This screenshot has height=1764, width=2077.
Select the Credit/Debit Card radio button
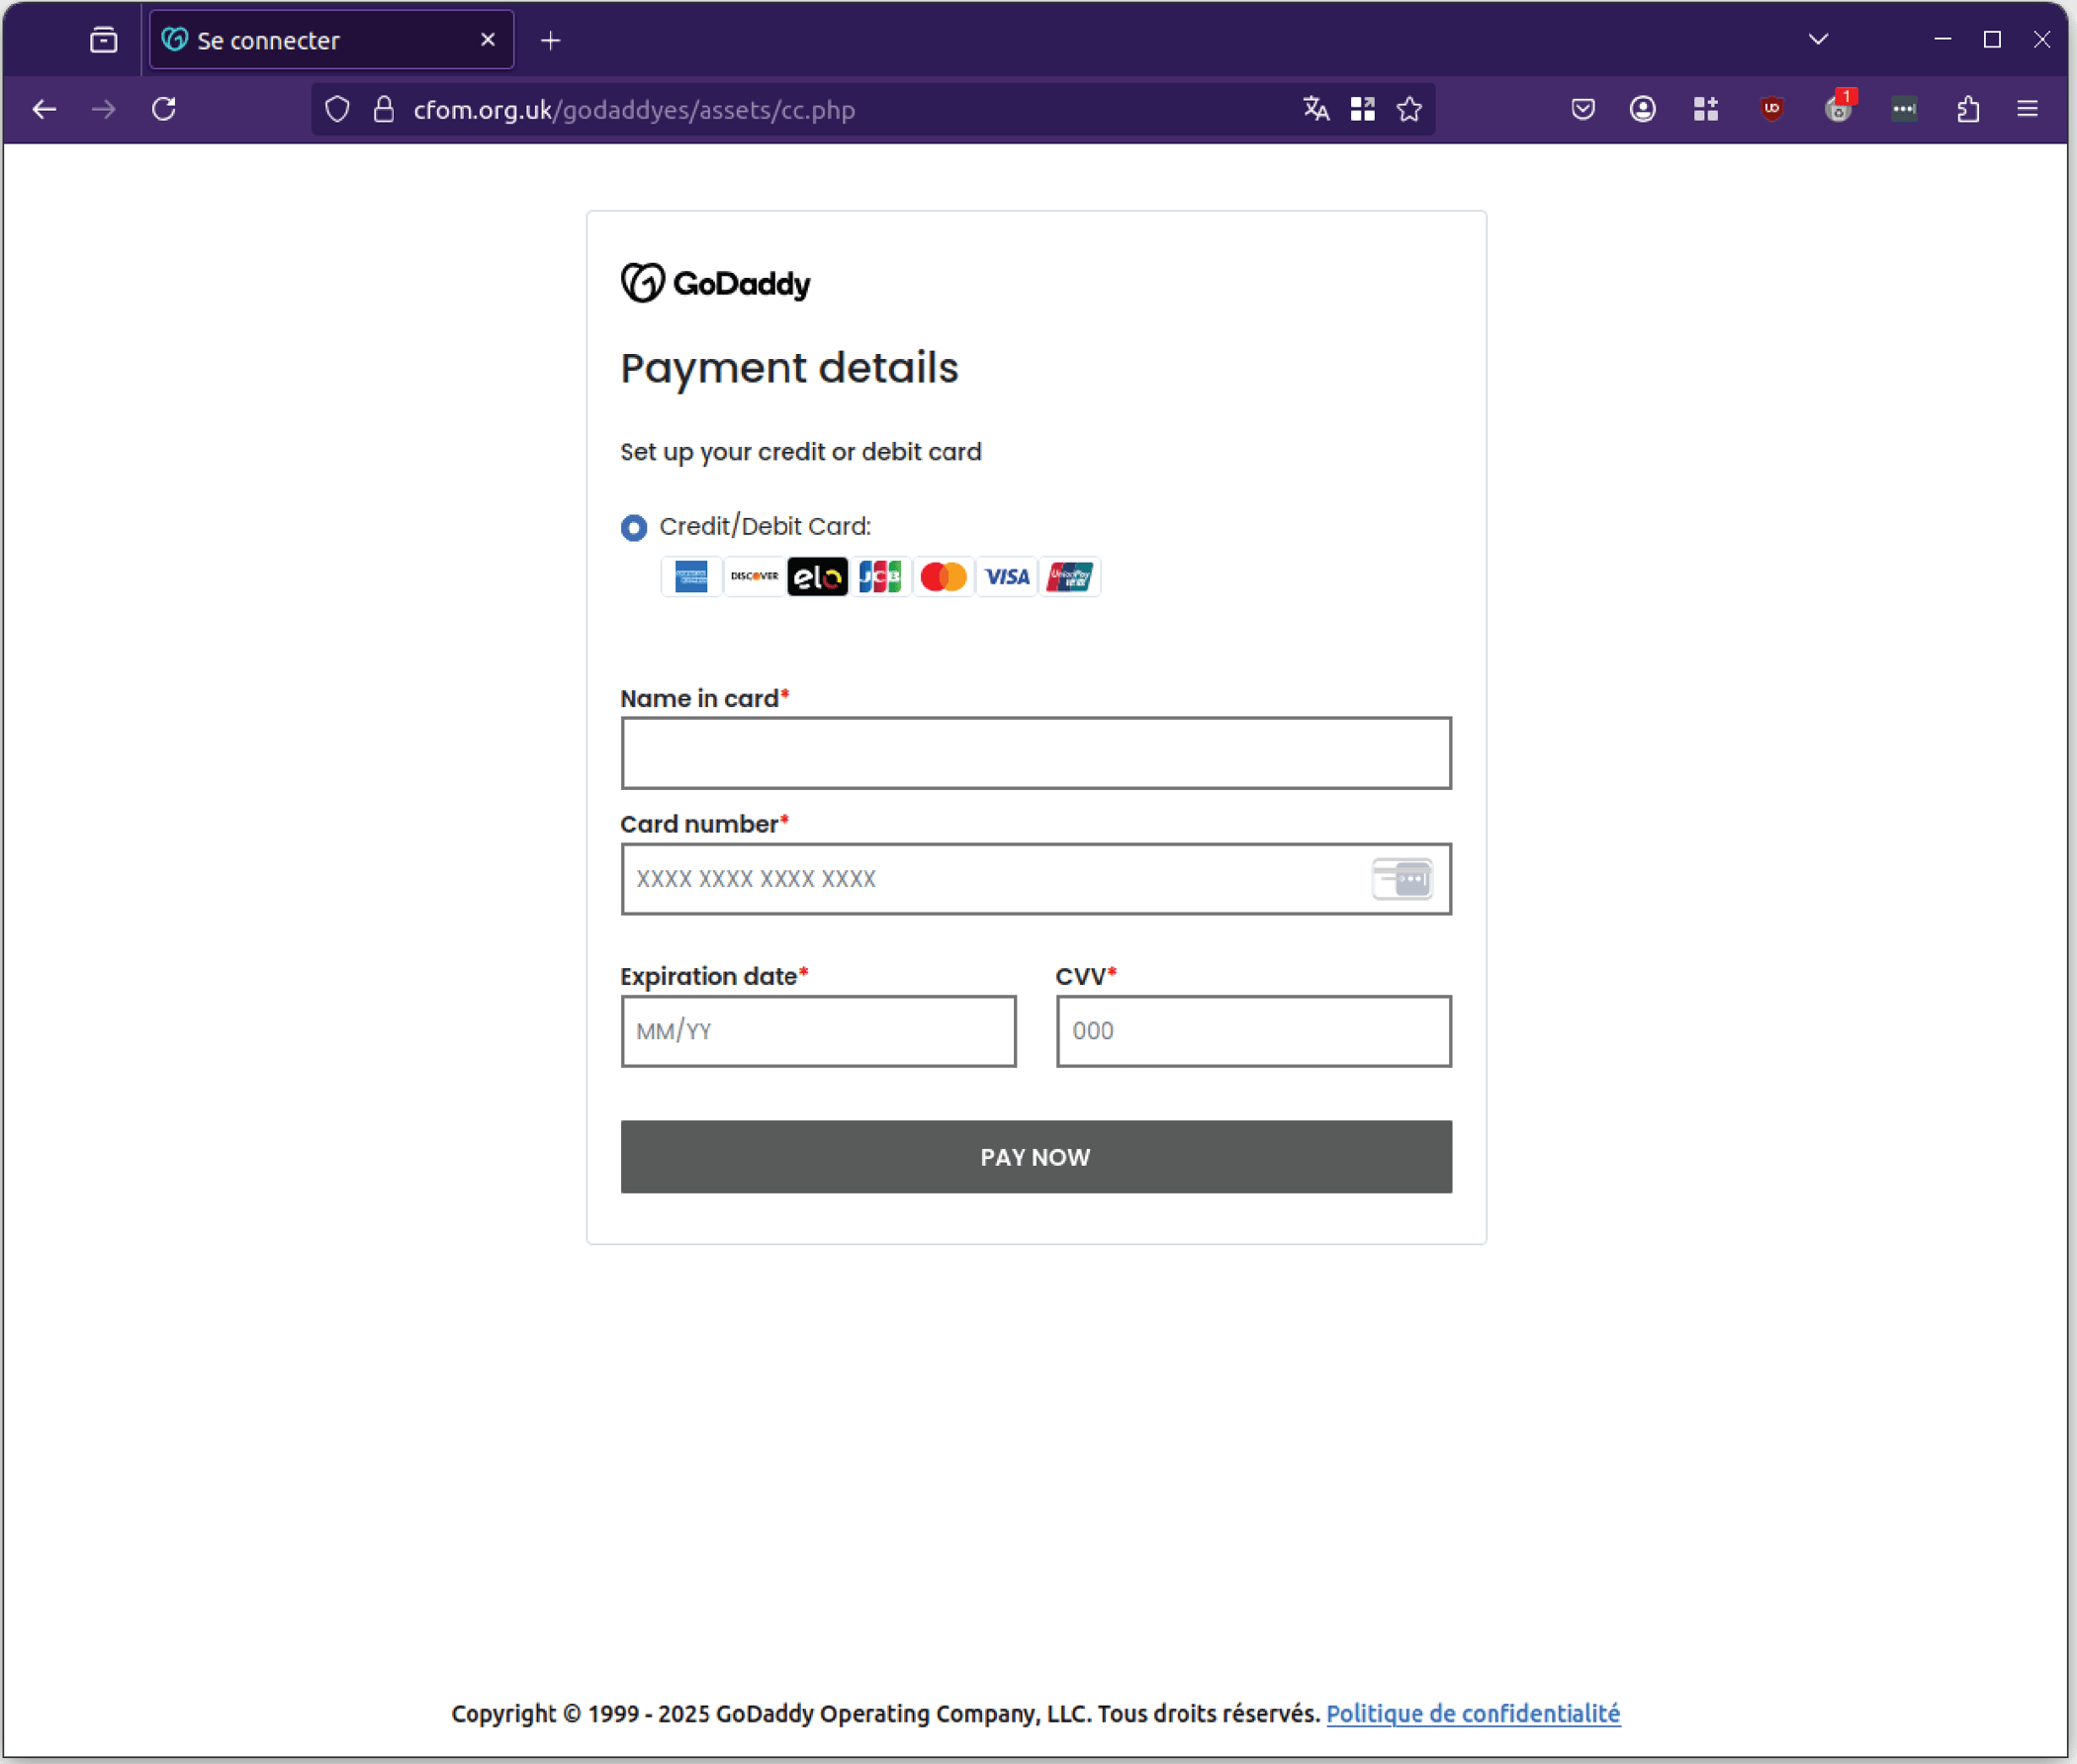(x=633, y=527)
